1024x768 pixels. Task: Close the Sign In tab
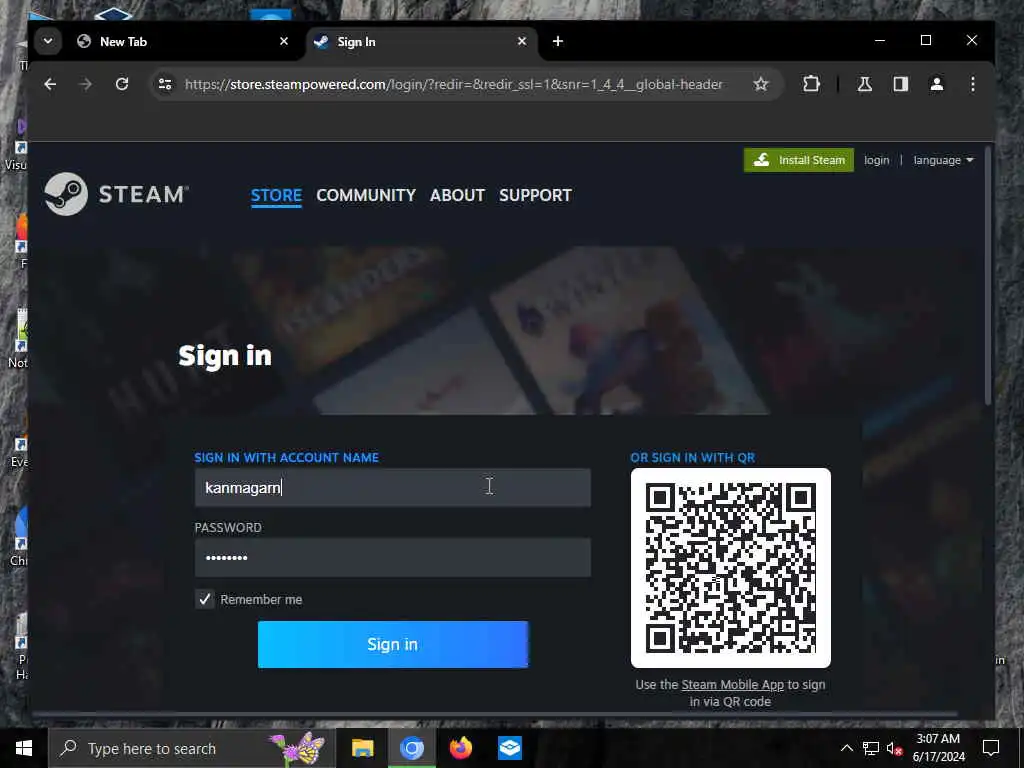point(522,42)
